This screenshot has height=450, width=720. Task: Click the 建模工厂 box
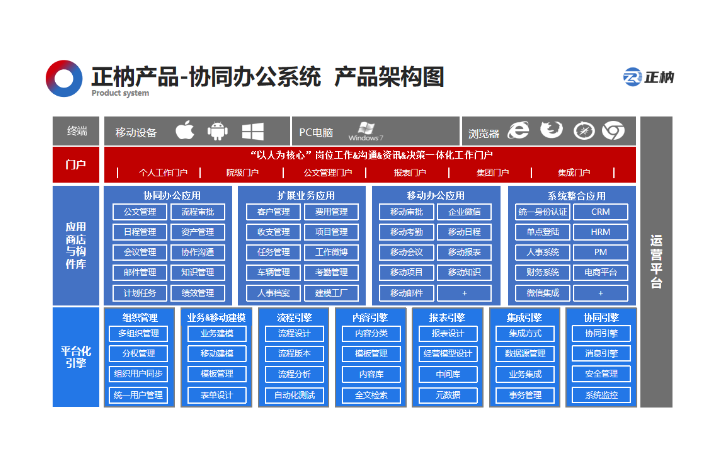[x=331, y=293]
